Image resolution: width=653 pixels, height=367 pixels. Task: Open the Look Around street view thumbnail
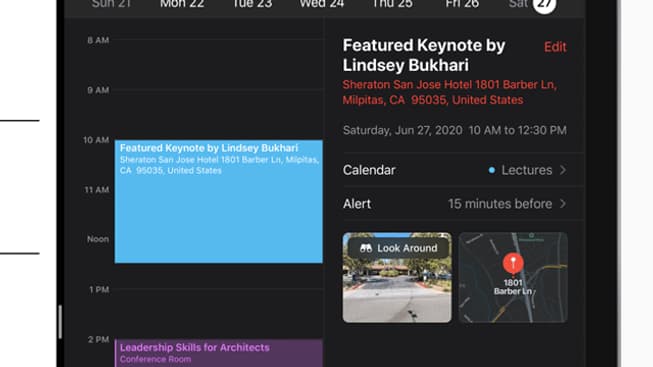[397, 277]
